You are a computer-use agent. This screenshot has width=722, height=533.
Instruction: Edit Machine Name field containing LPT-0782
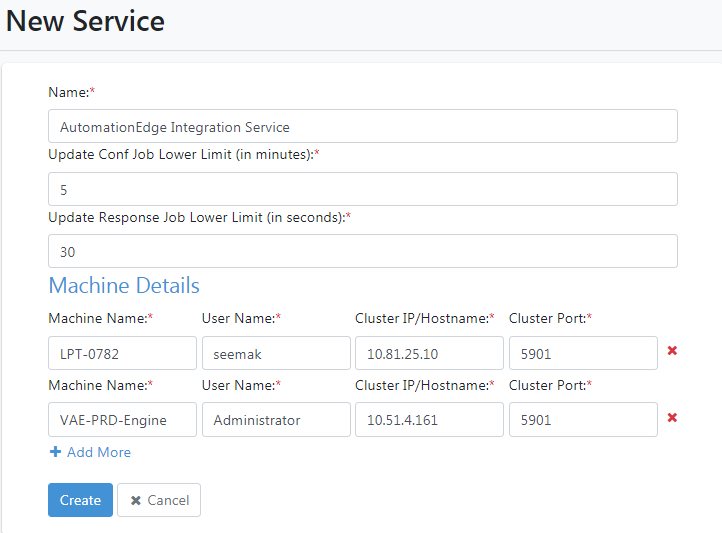click(122, 353)
